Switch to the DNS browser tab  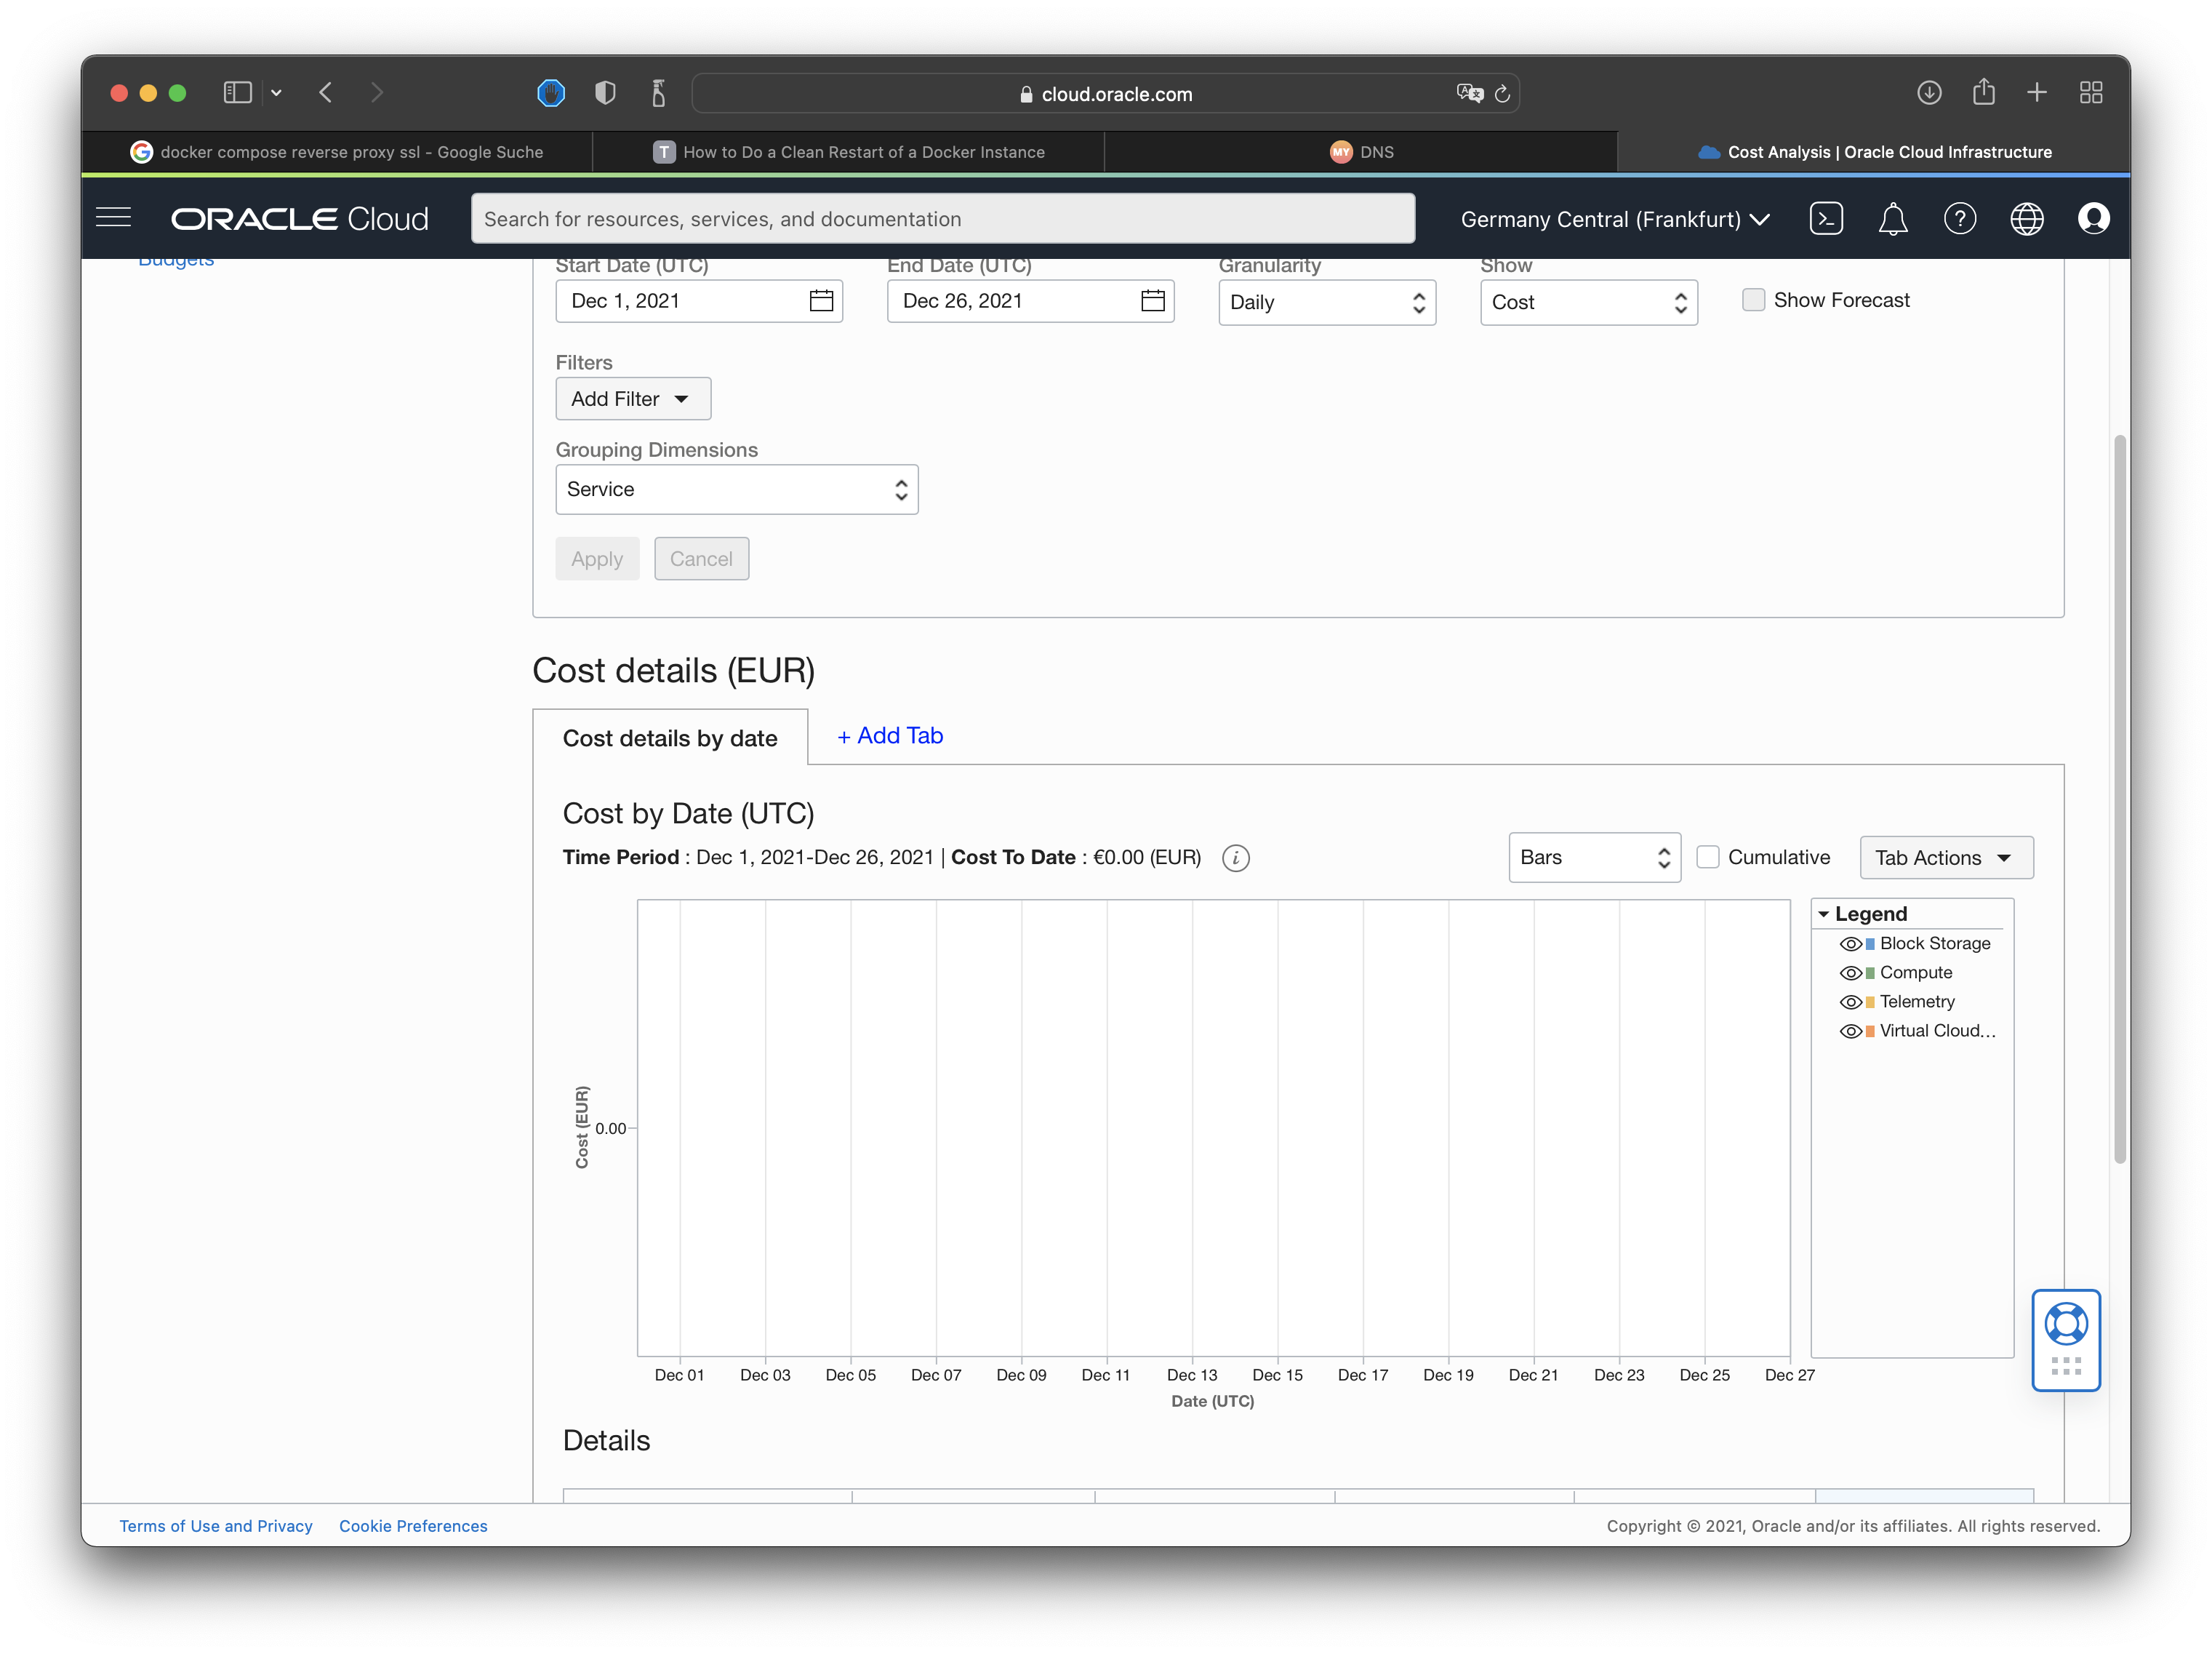[1361, 152]
